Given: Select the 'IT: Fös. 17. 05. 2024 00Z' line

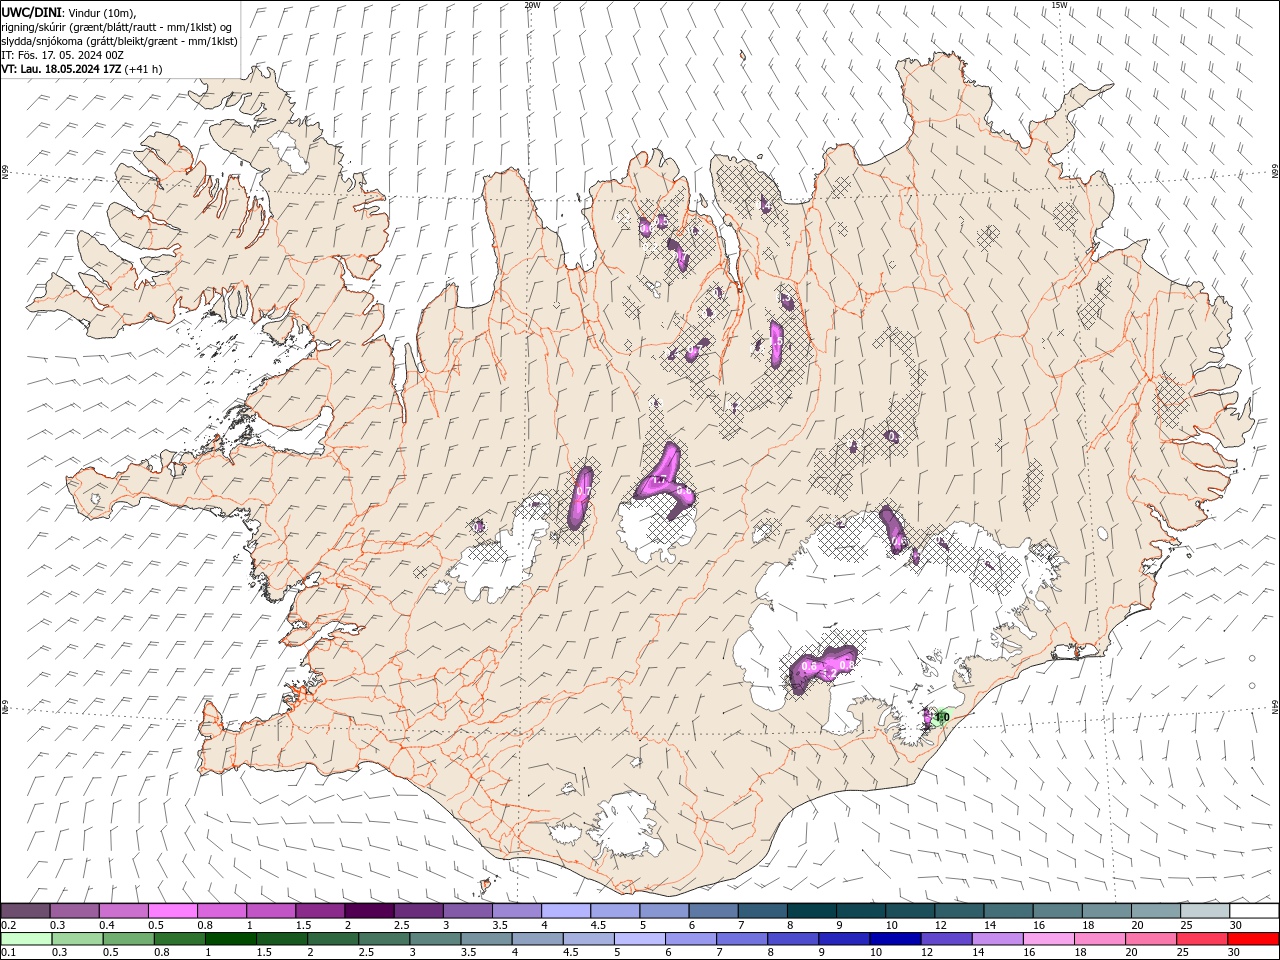Looking at the screenshot, I should (63, 55).
